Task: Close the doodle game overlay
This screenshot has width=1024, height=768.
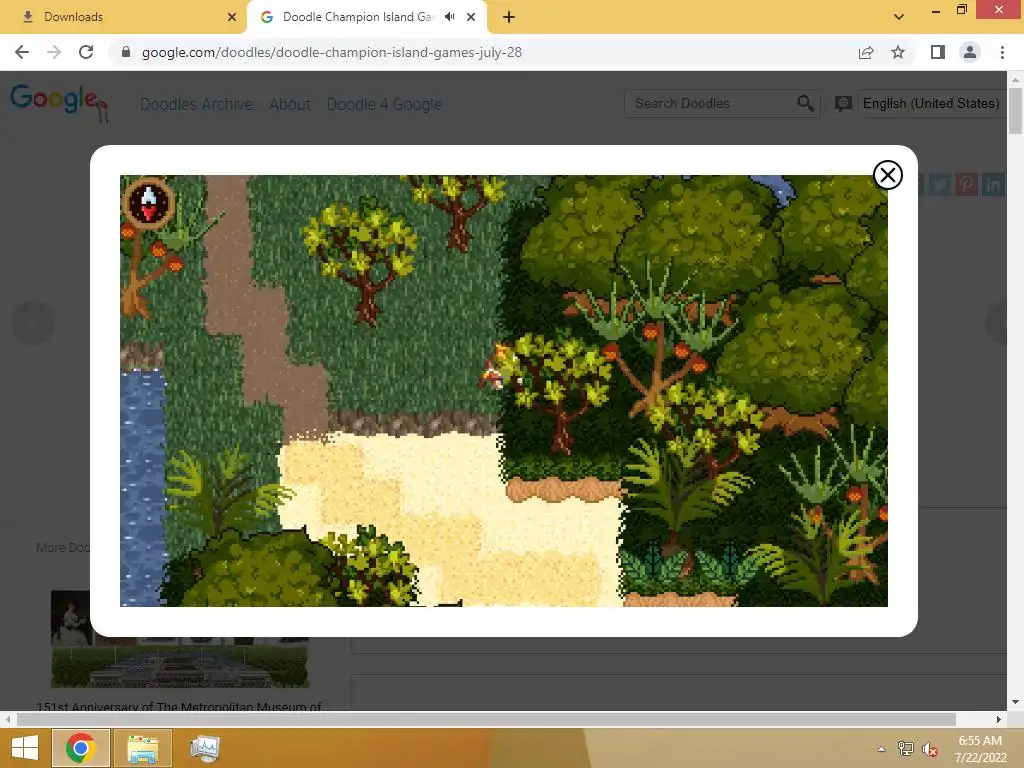Action: tap(888, 175)
